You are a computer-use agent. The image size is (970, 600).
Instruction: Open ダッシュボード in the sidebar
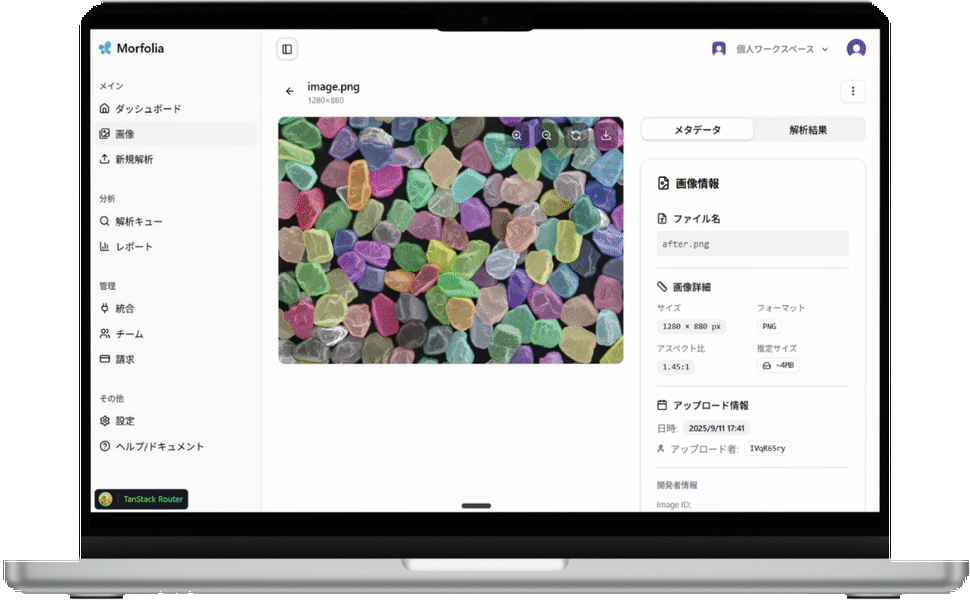pos(147,108)
